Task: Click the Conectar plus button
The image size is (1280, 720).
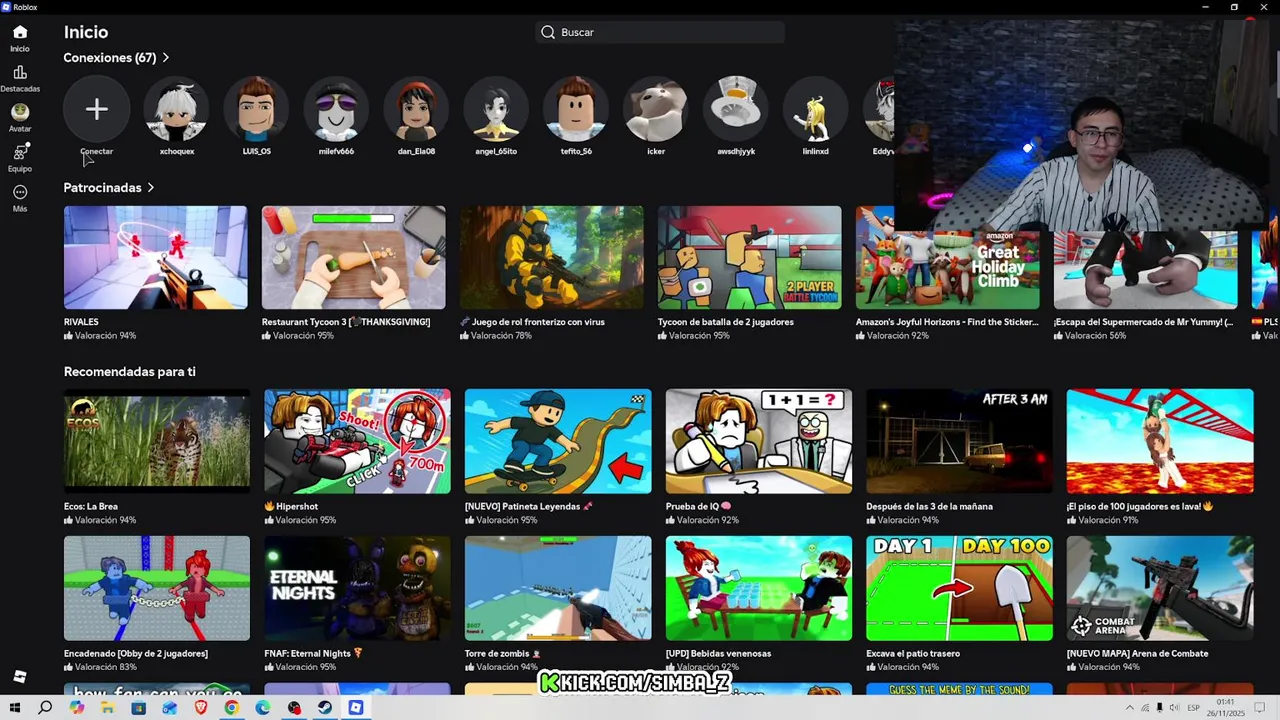Action: 97,109
